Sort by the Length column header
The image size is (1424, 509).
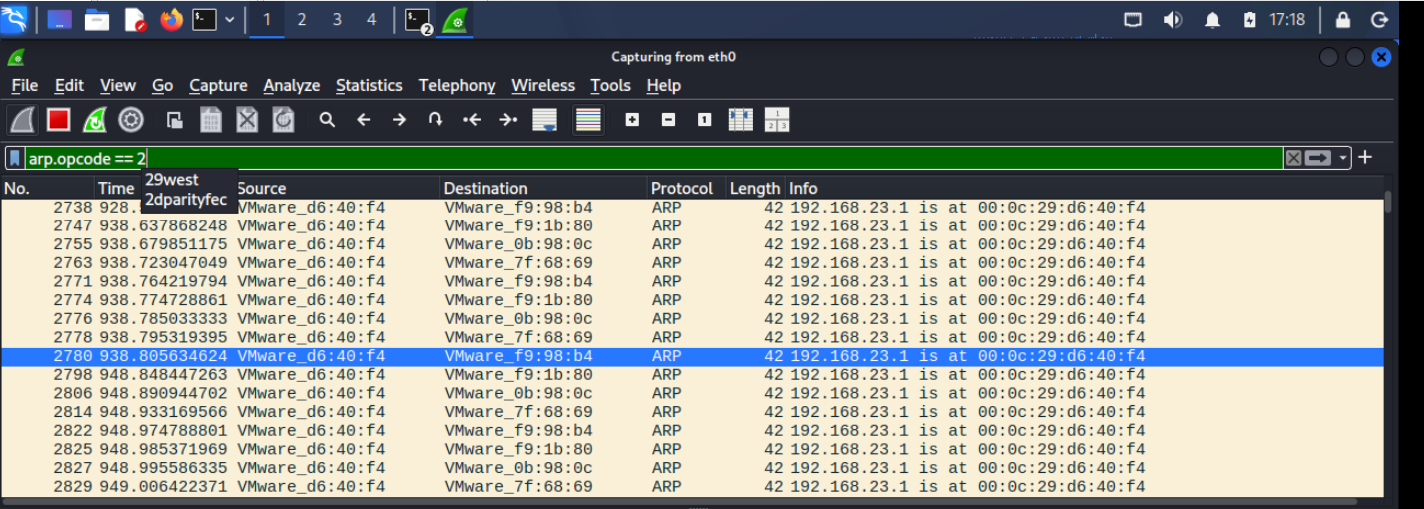755,188
